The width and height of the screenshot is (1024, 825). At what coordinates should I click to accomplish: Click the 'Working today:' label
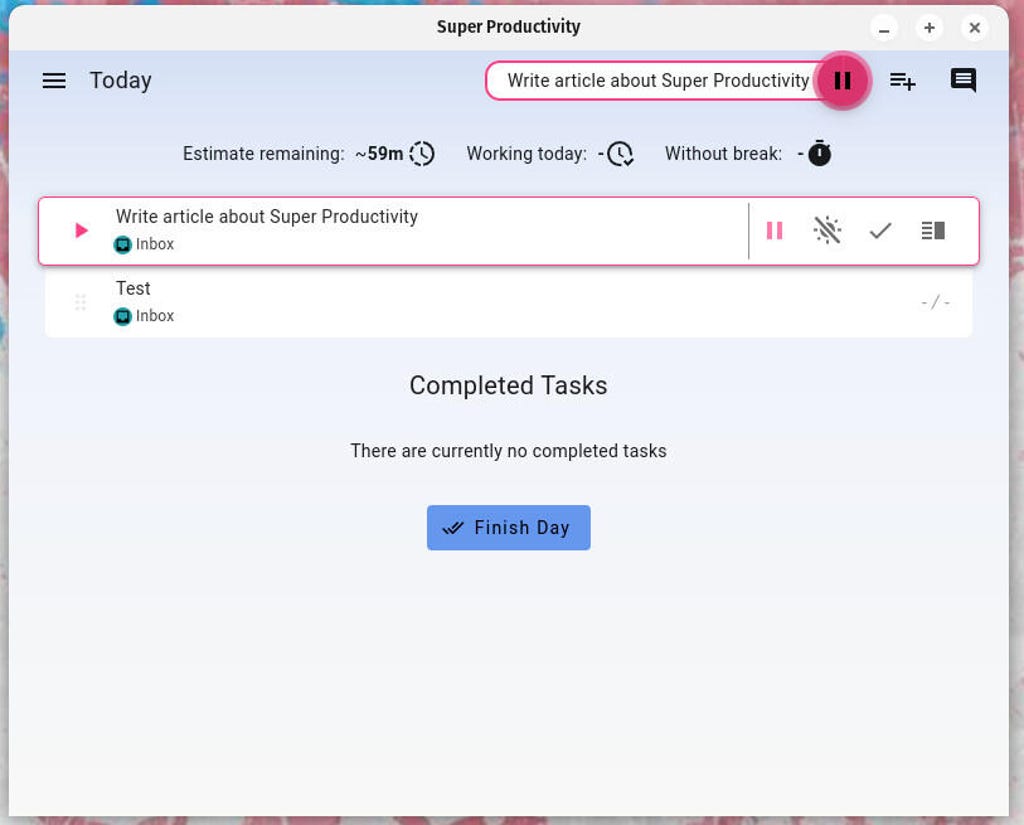pos(526,154)
